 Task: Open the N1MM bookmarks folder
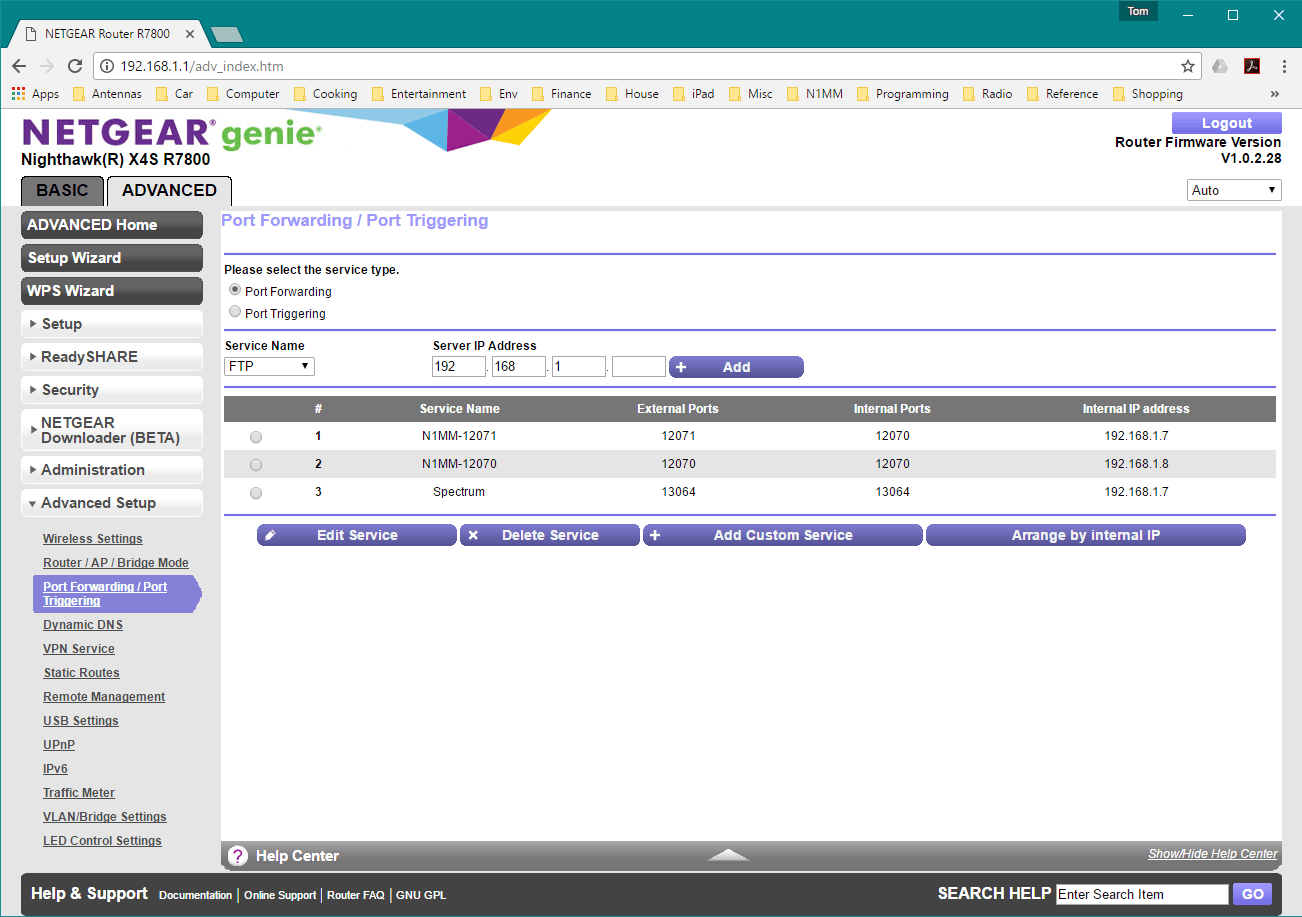pos(816,94)
